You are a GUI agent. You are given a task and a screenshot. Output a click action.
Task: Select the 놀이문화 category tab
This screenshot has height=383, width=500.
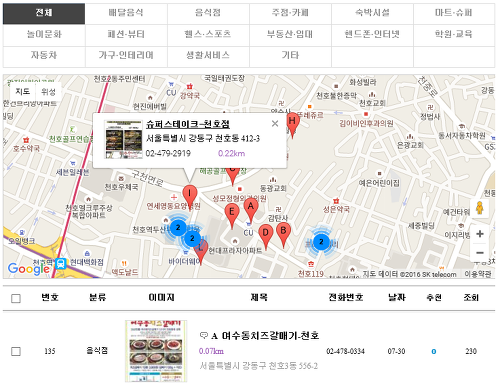[44, 34]
